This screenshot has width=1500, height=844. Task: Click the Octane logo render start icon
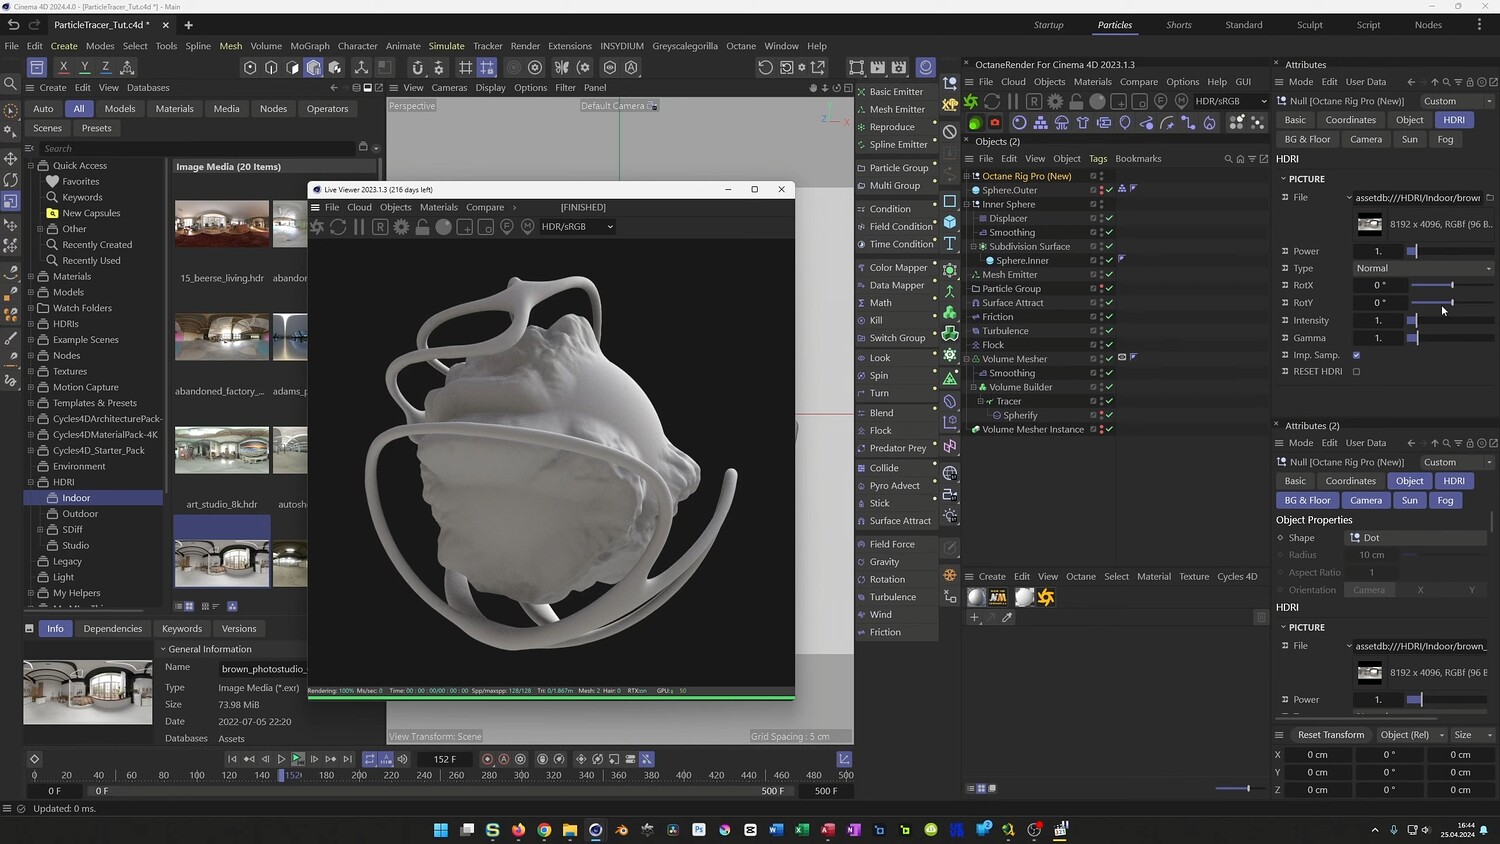click(x=971, y=101)
